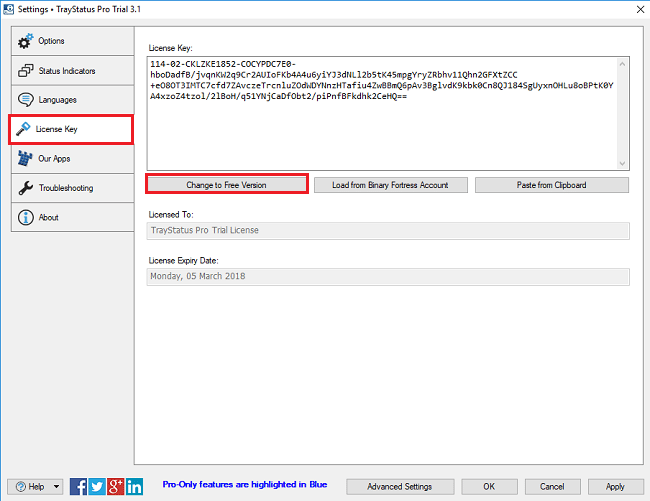Open the LinkedIn link icon

tap(134, 486)
